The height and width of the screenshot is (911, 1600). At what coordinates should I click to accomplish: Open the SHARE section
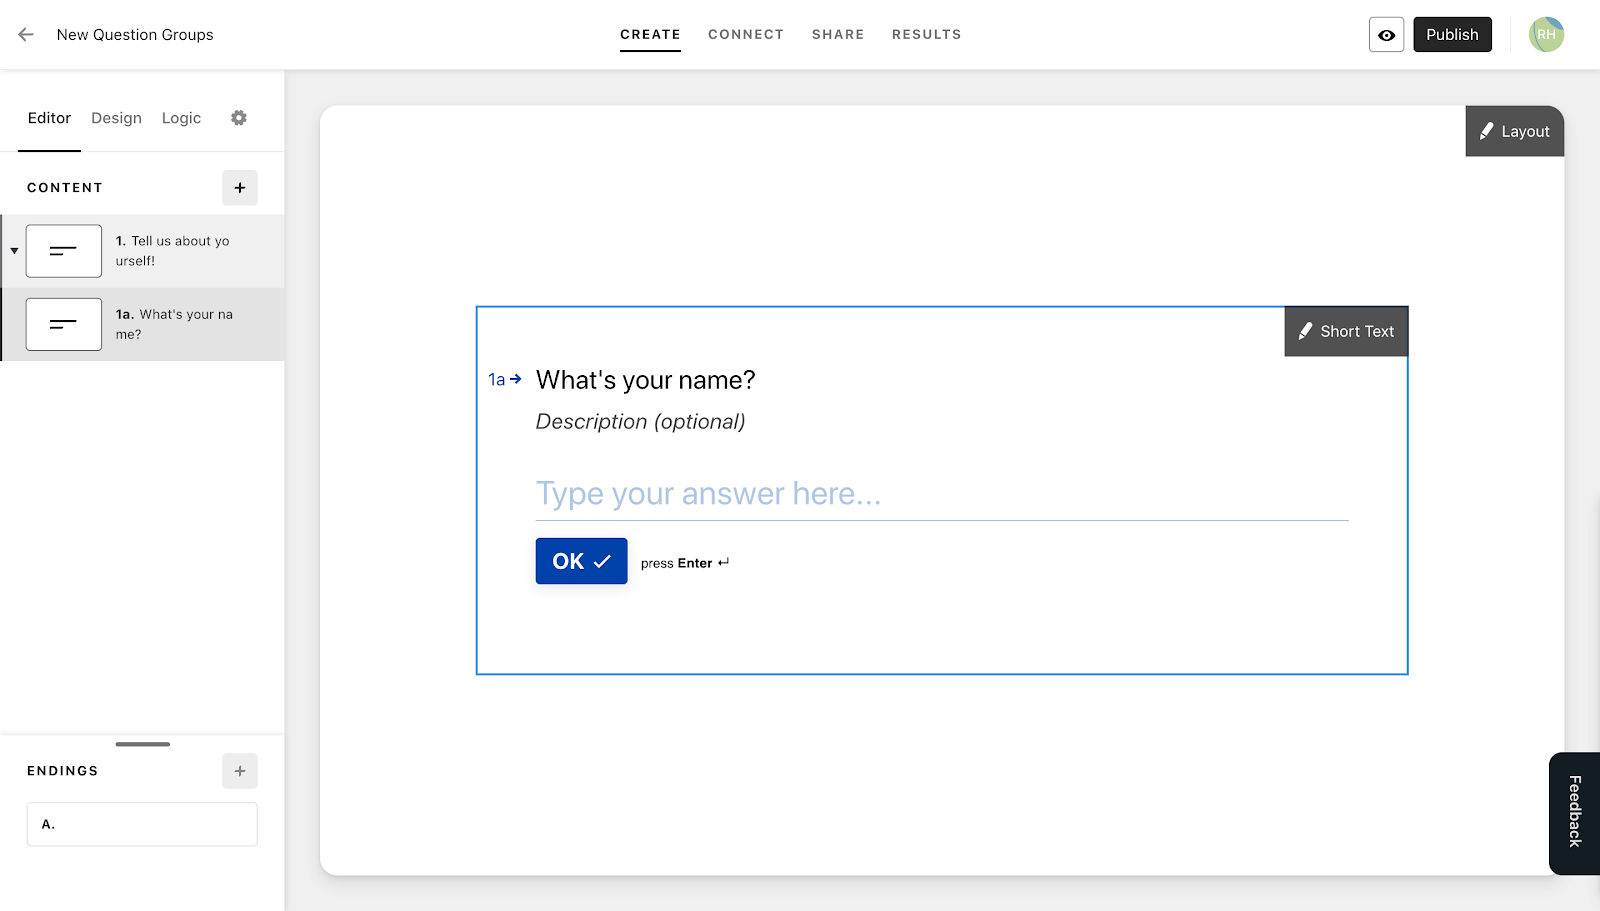coord(838,34)
